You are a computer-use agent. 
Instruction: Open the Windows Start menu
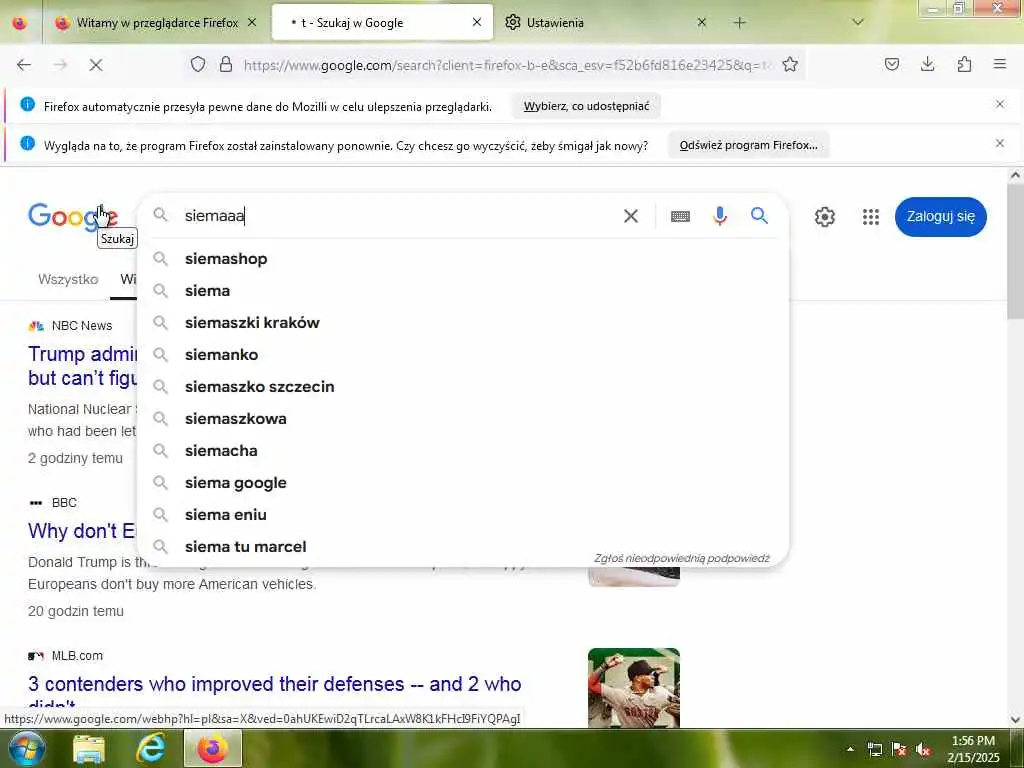27,748
